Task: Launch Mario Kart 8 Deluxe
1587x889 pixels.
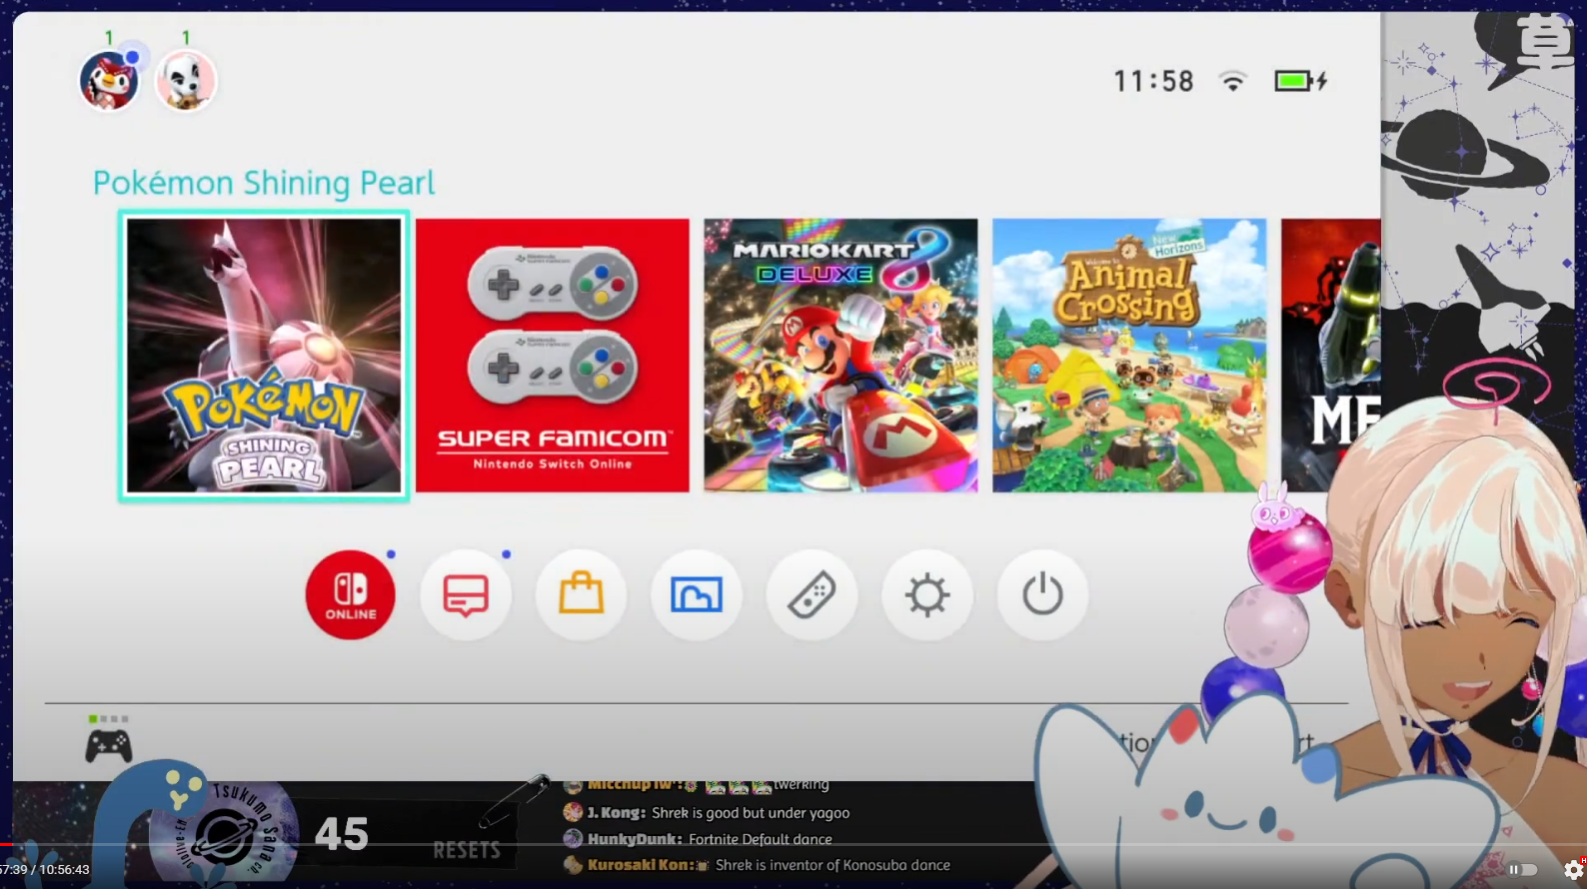Action: point(841,355)
